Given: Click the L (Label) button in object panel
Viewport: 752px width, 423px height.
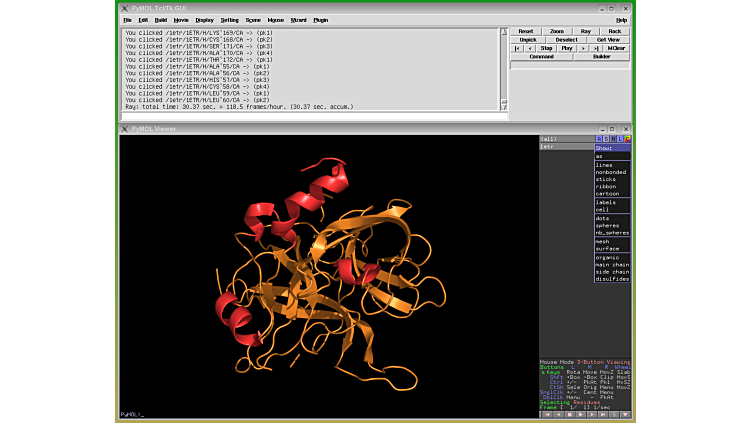Looking at the screenshot, I should click(619, 139).
